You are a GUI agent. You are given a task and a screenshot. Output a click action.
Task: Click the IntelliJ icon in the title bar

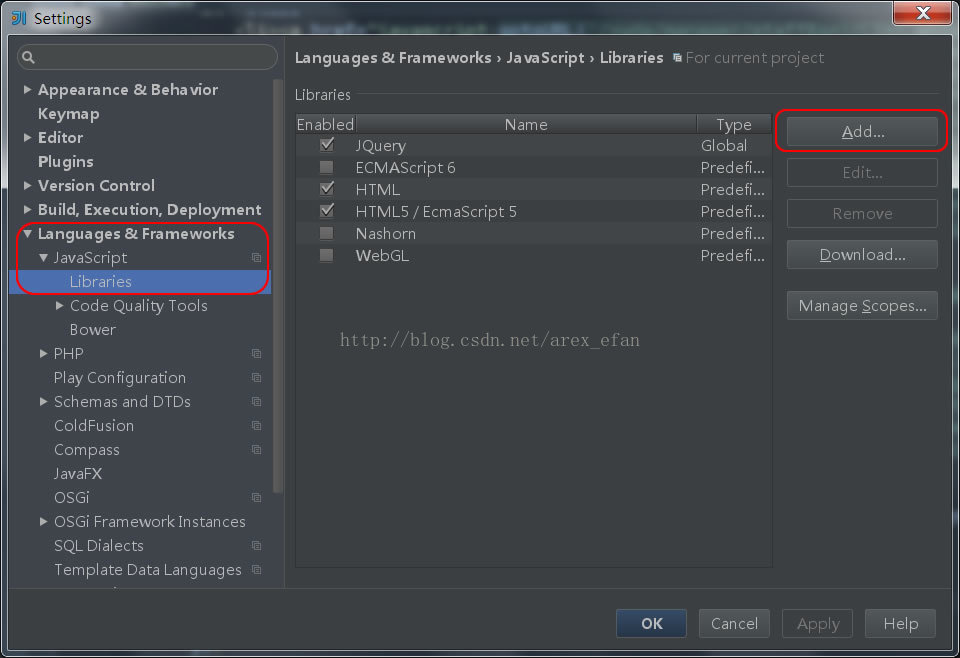19,18
